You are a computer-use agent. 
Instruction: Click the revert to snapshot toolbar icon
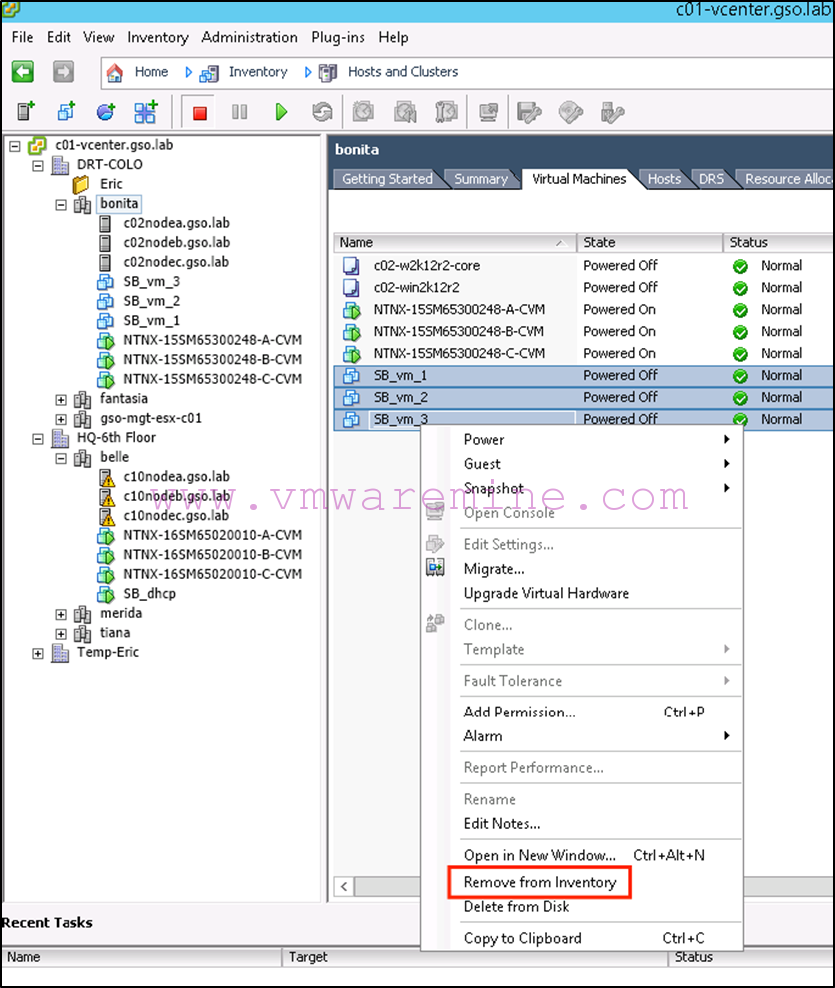tap(405, 112)
